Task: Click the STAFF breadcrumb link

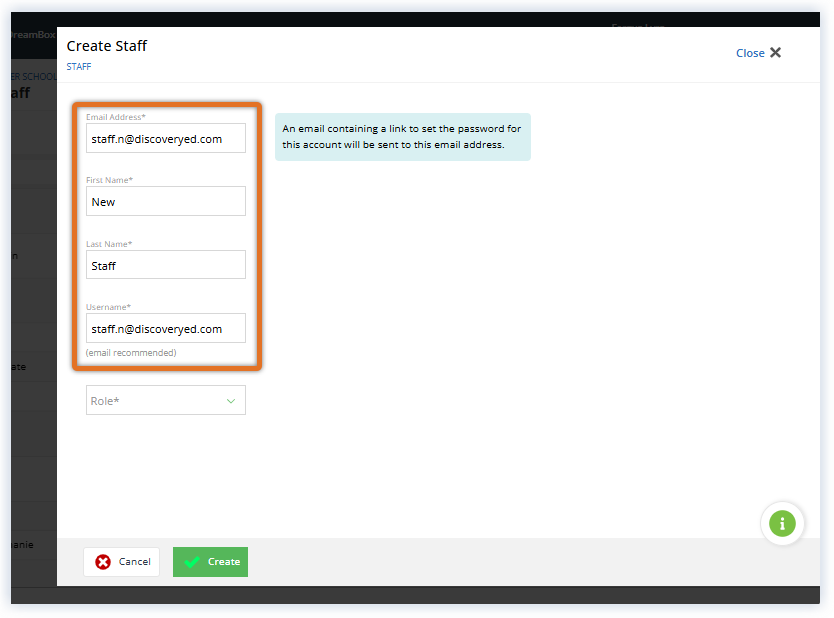Action: [79, 66]
